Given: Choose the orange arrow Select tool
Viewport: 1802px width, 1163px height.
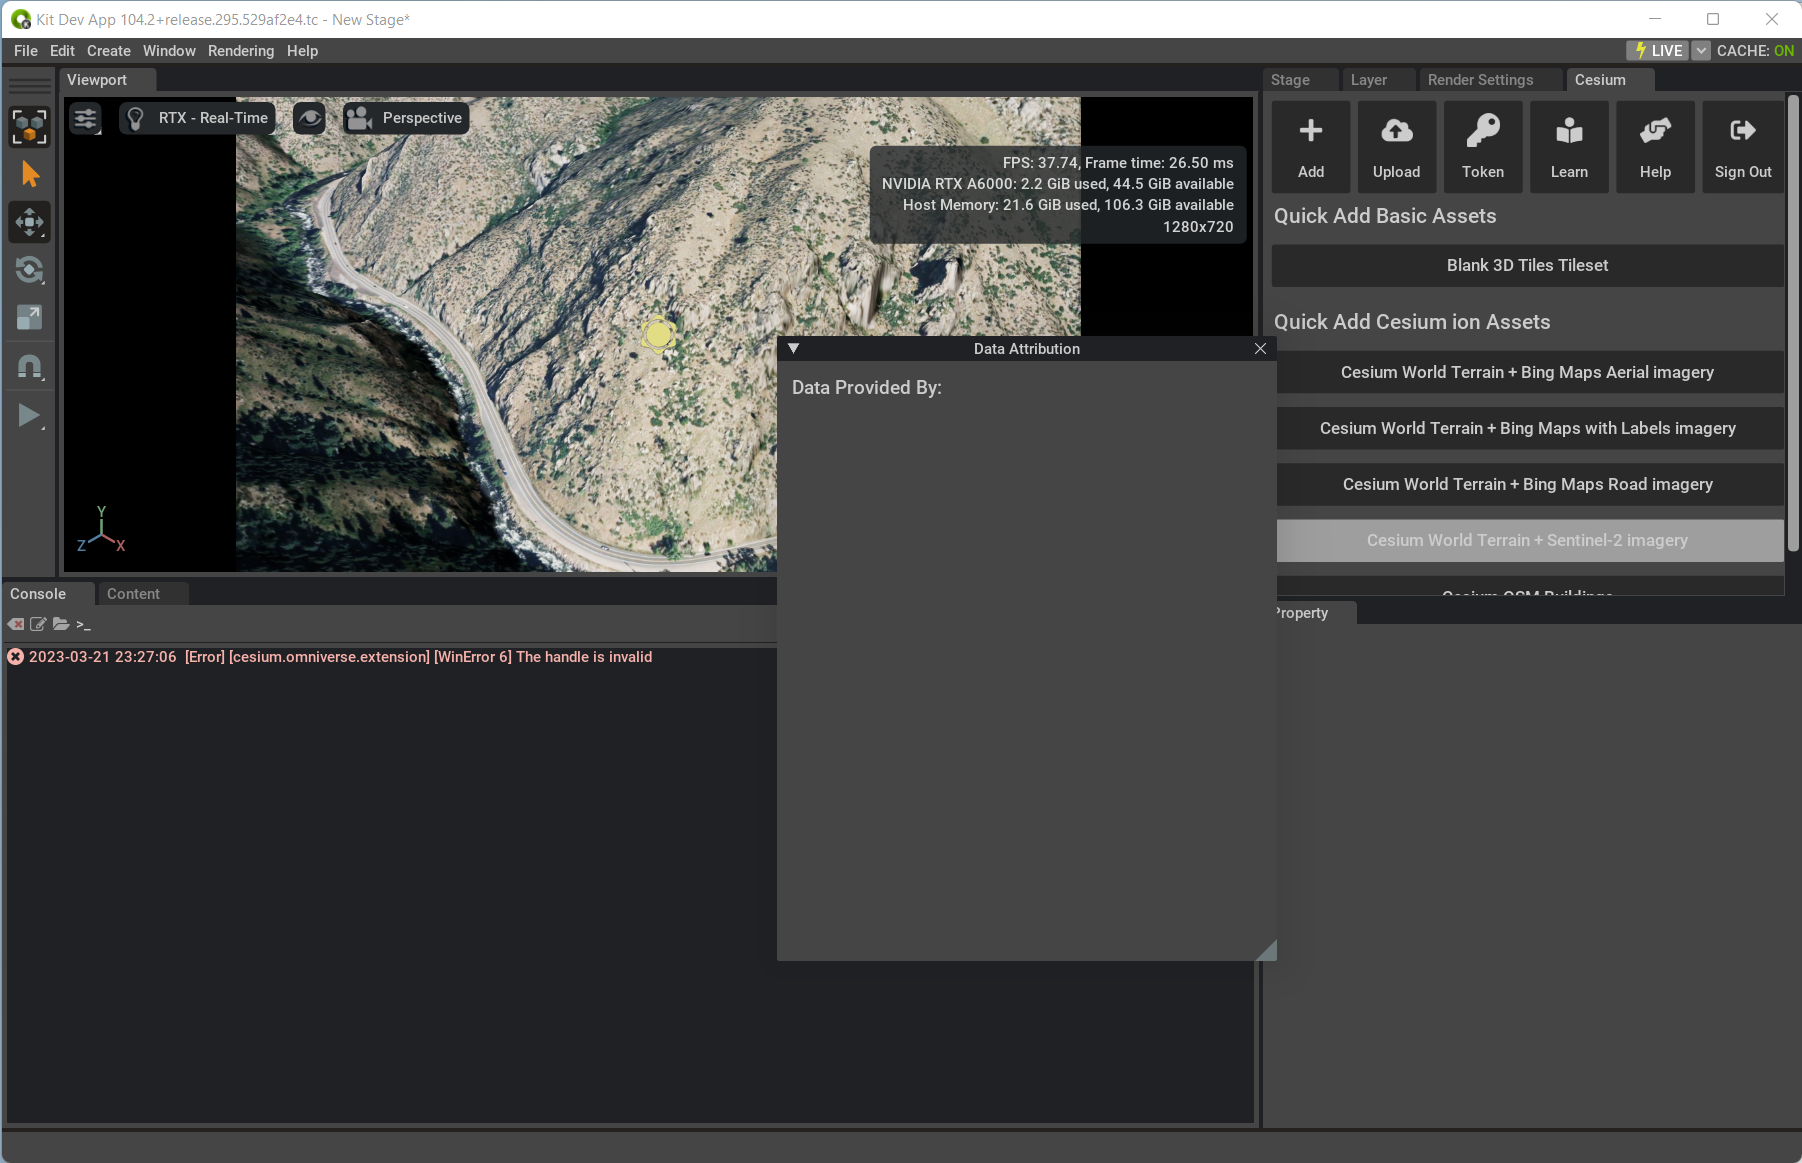Looking at the screenshot, I should (x=30, y=174).
